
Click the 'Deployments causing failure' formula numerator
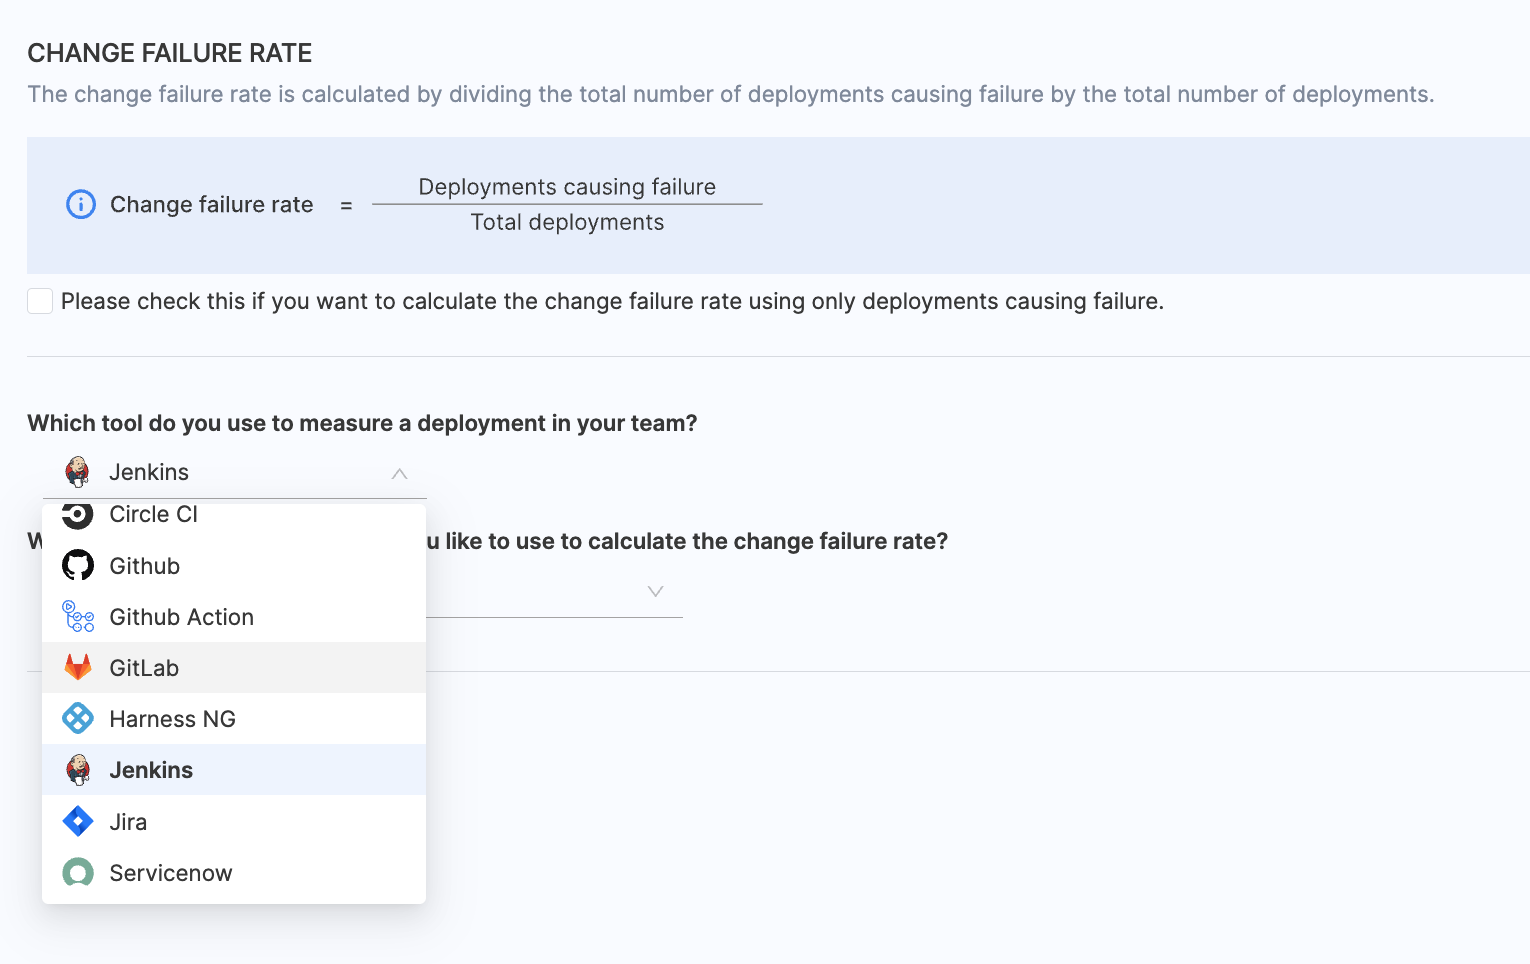pyautogui.click(x=567, y=187)
